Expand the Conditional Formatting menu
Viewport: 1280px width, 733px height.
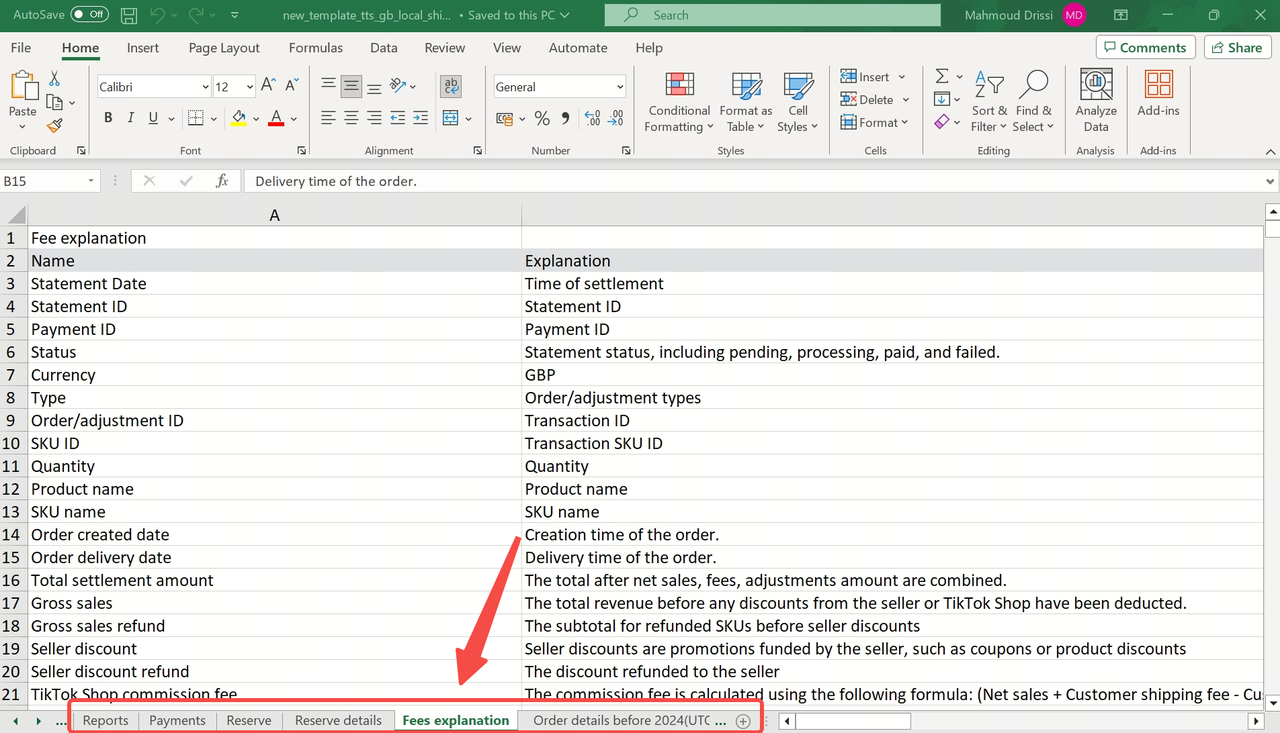coord(679,101)
